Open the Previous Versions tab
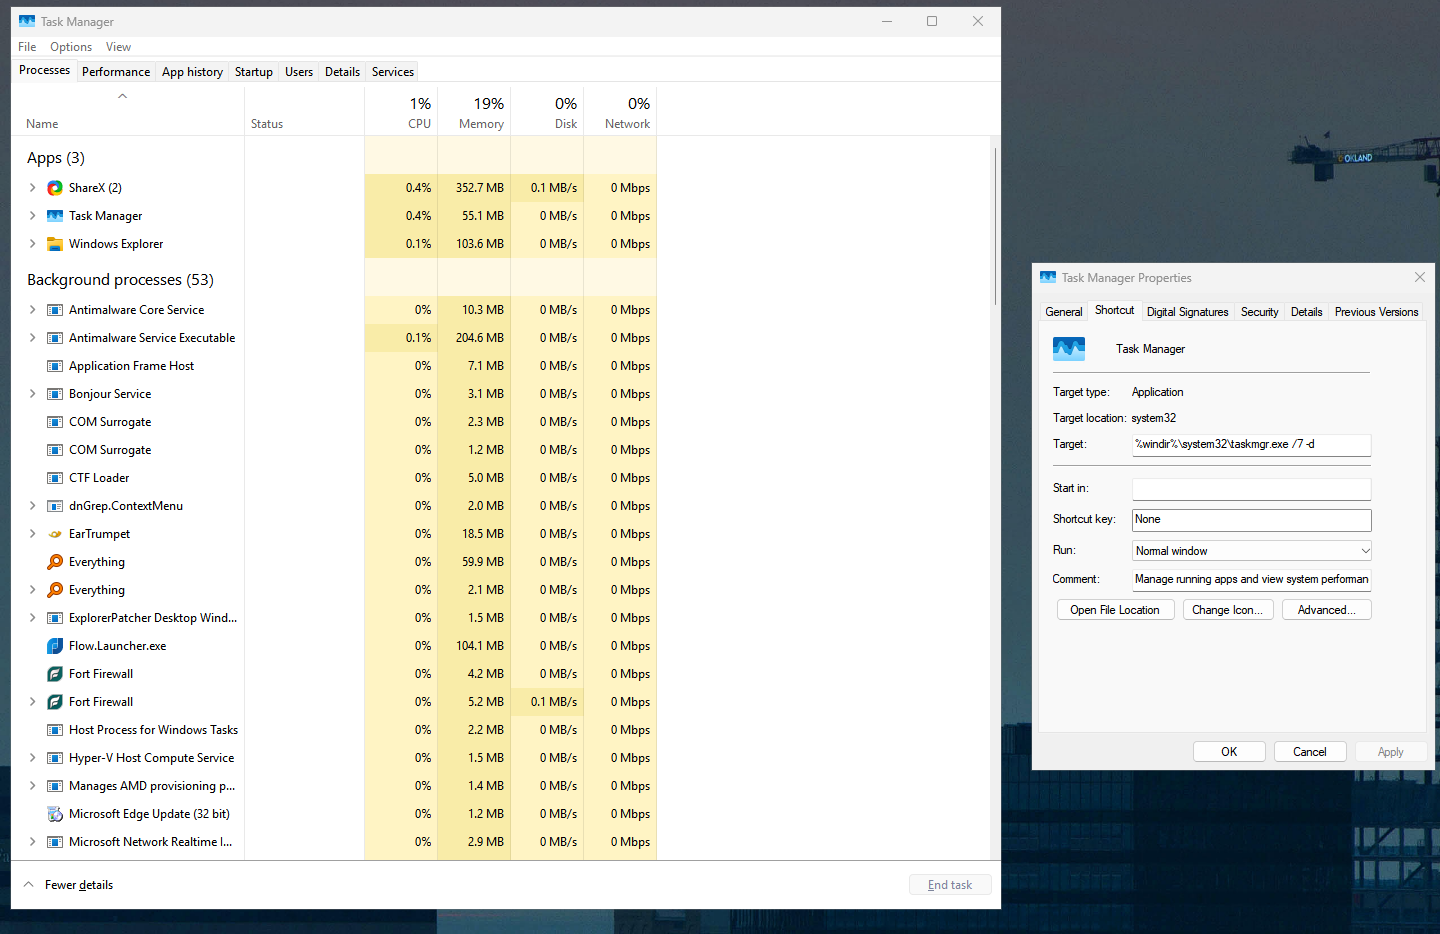 click(1376, 312)
